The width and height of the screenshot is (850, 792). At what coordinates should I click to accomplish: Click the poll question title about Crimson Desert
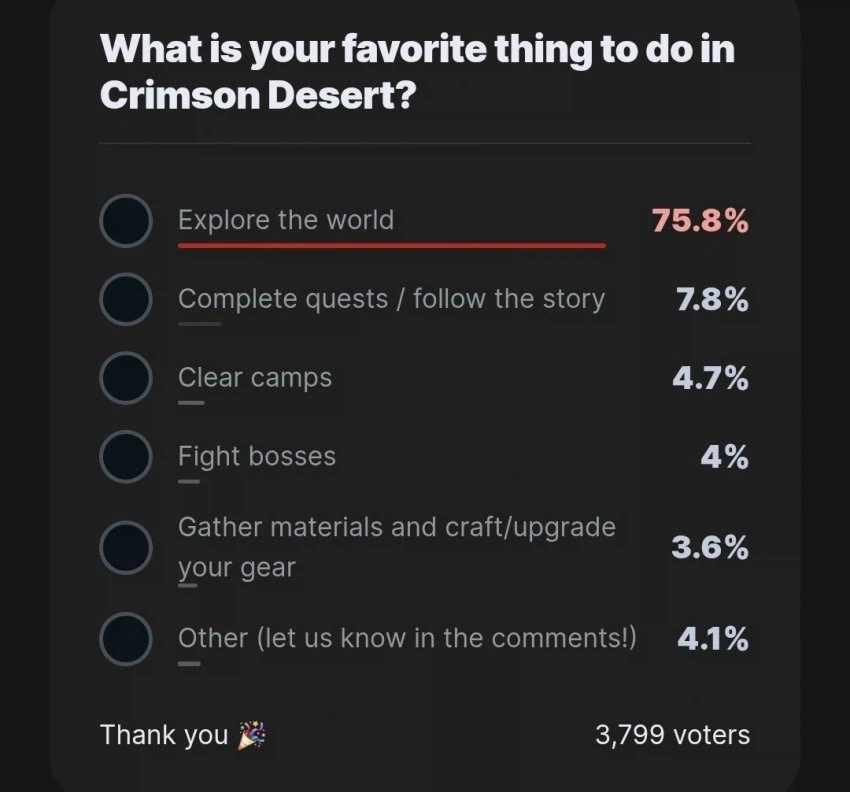pyautogui.click(x=418, y=70)
